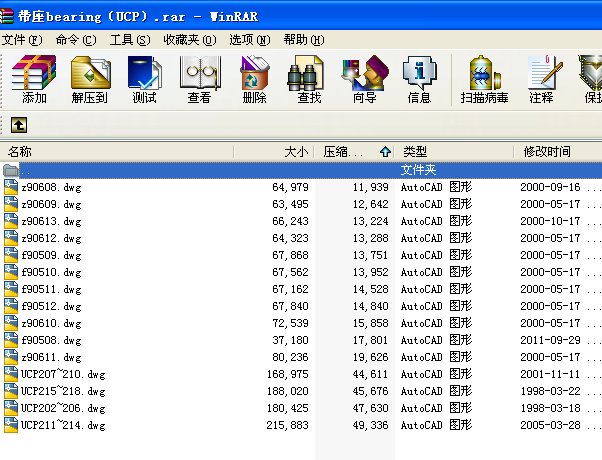The height and width of the screenshot is (460, 602).
Task: Go up one level with the arrow button
Action: click(x=19, y=125)
